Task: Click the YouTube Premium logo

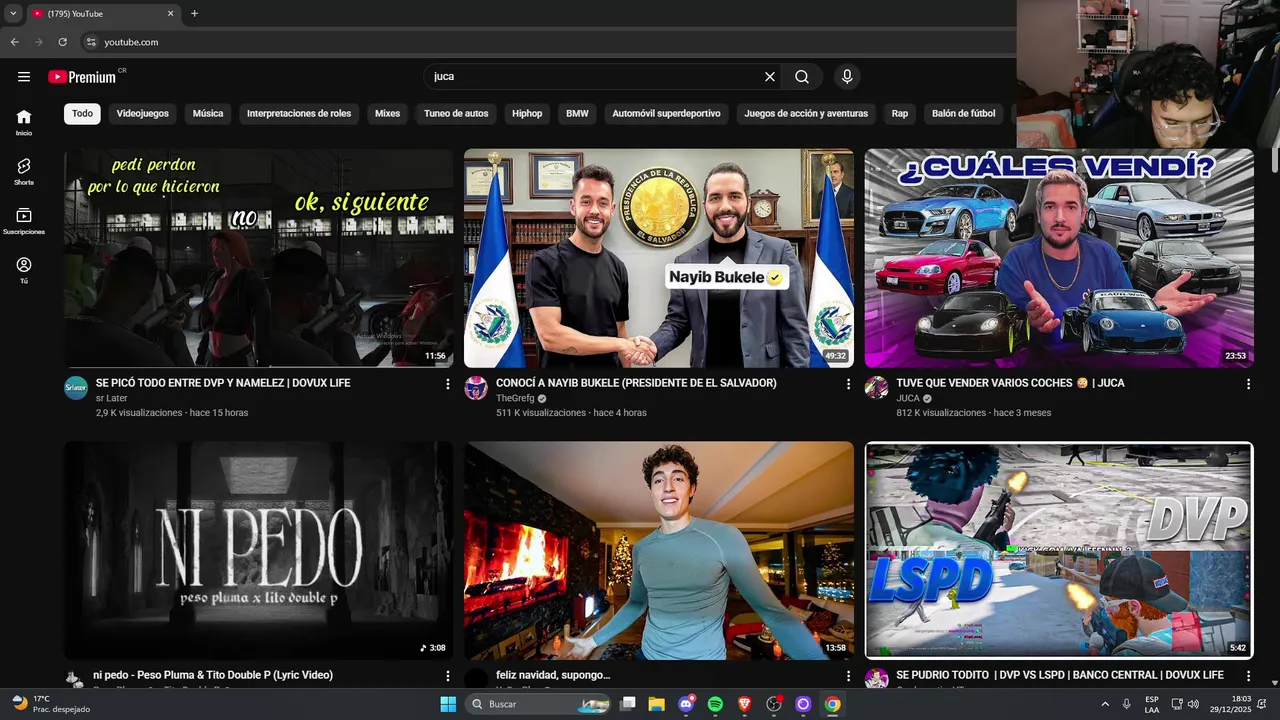Action: click(x=82, y=77)
